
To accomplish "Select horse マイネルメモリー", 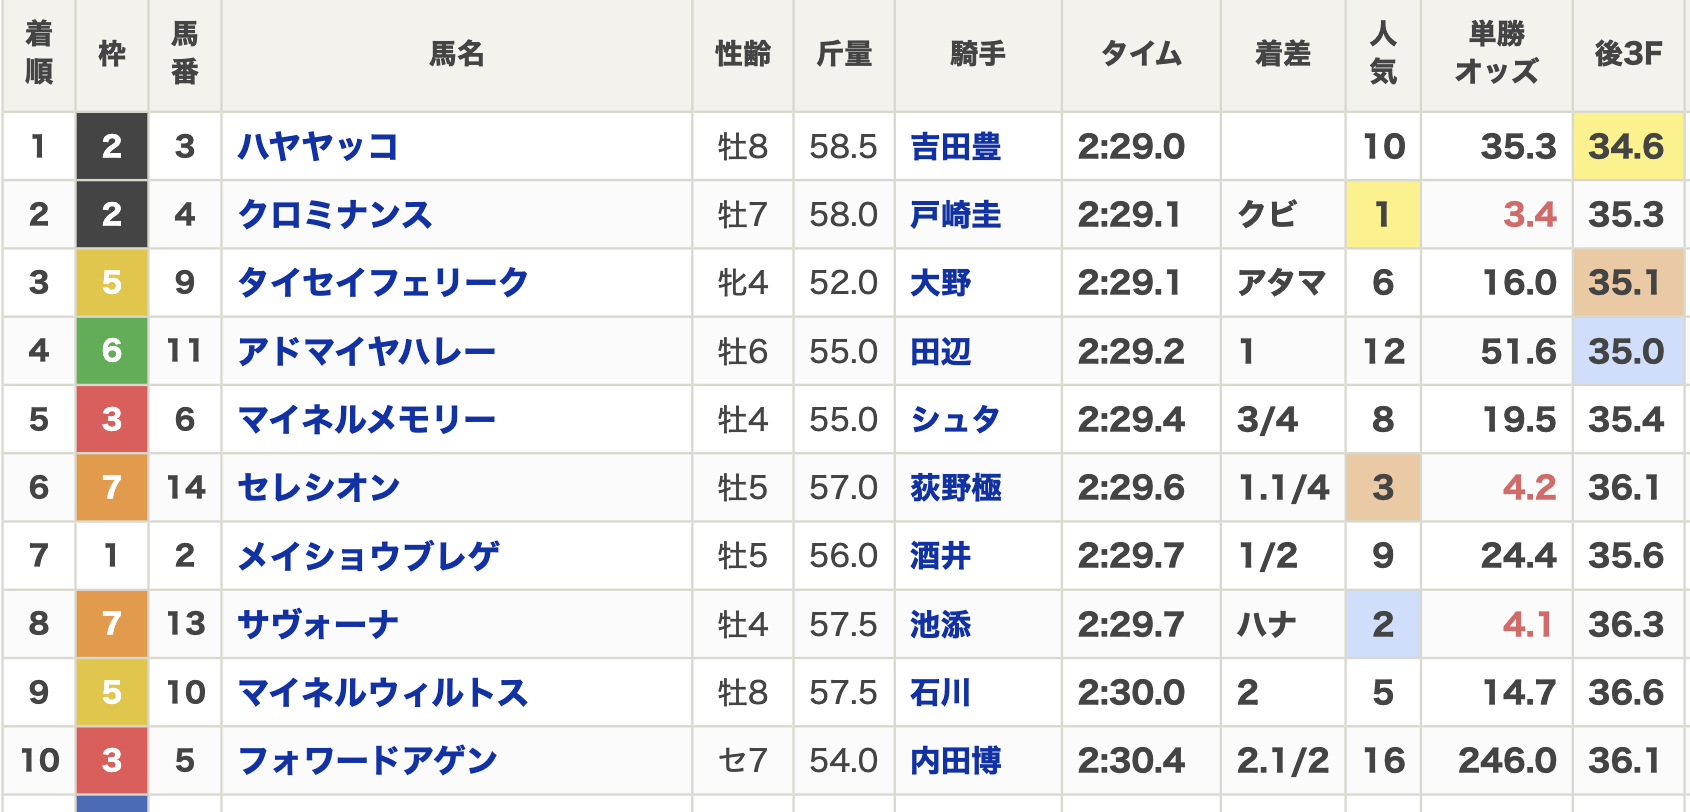I will click(367, 419).
